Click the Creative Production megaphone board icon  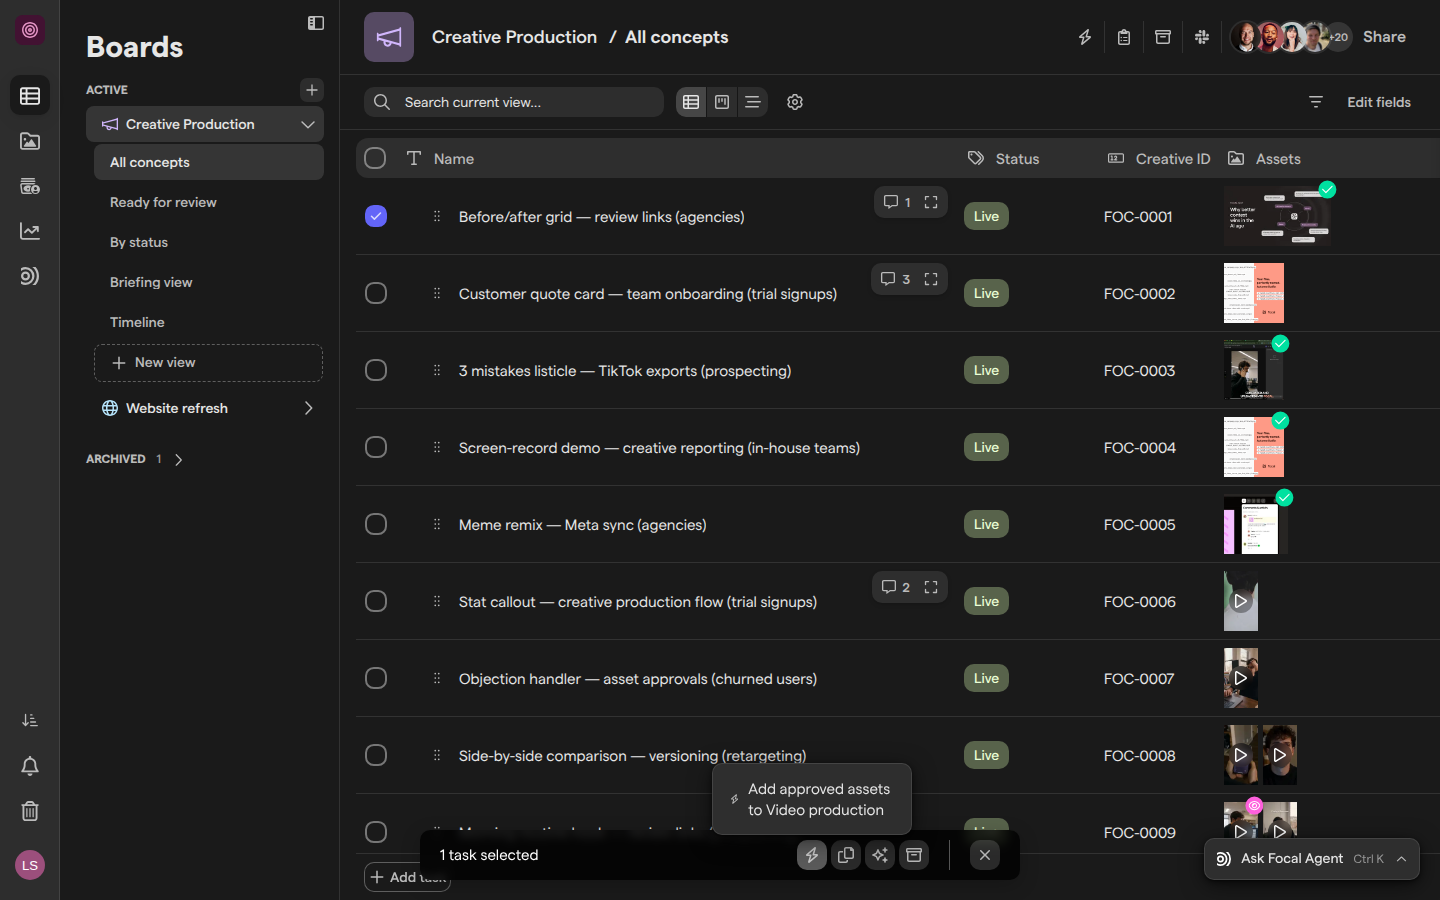pos(389,37)
